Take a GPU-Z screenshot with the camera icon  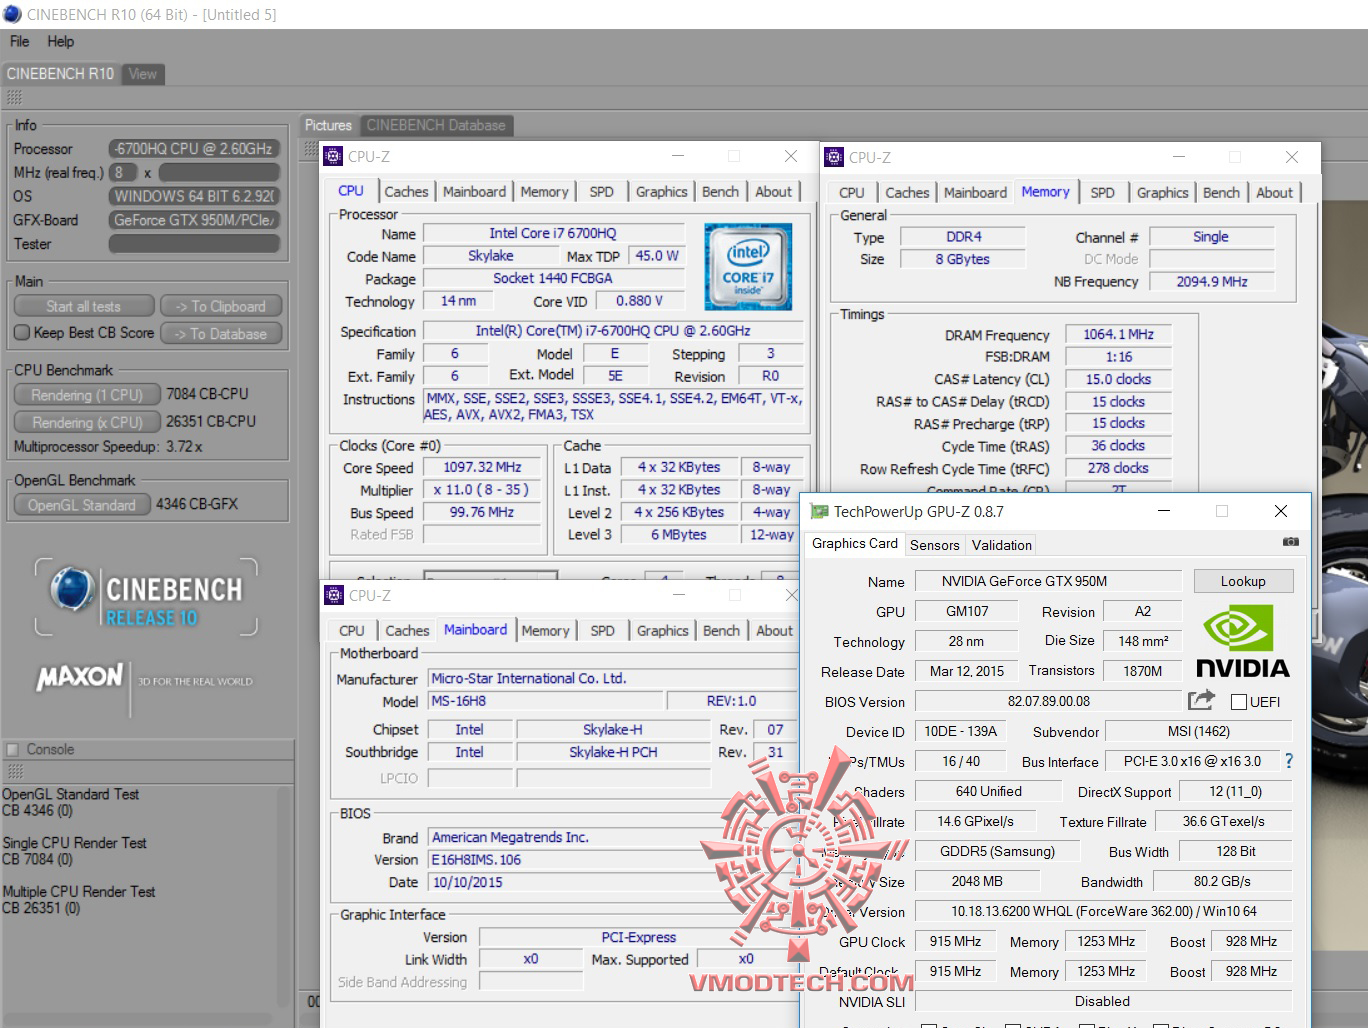1291,542
